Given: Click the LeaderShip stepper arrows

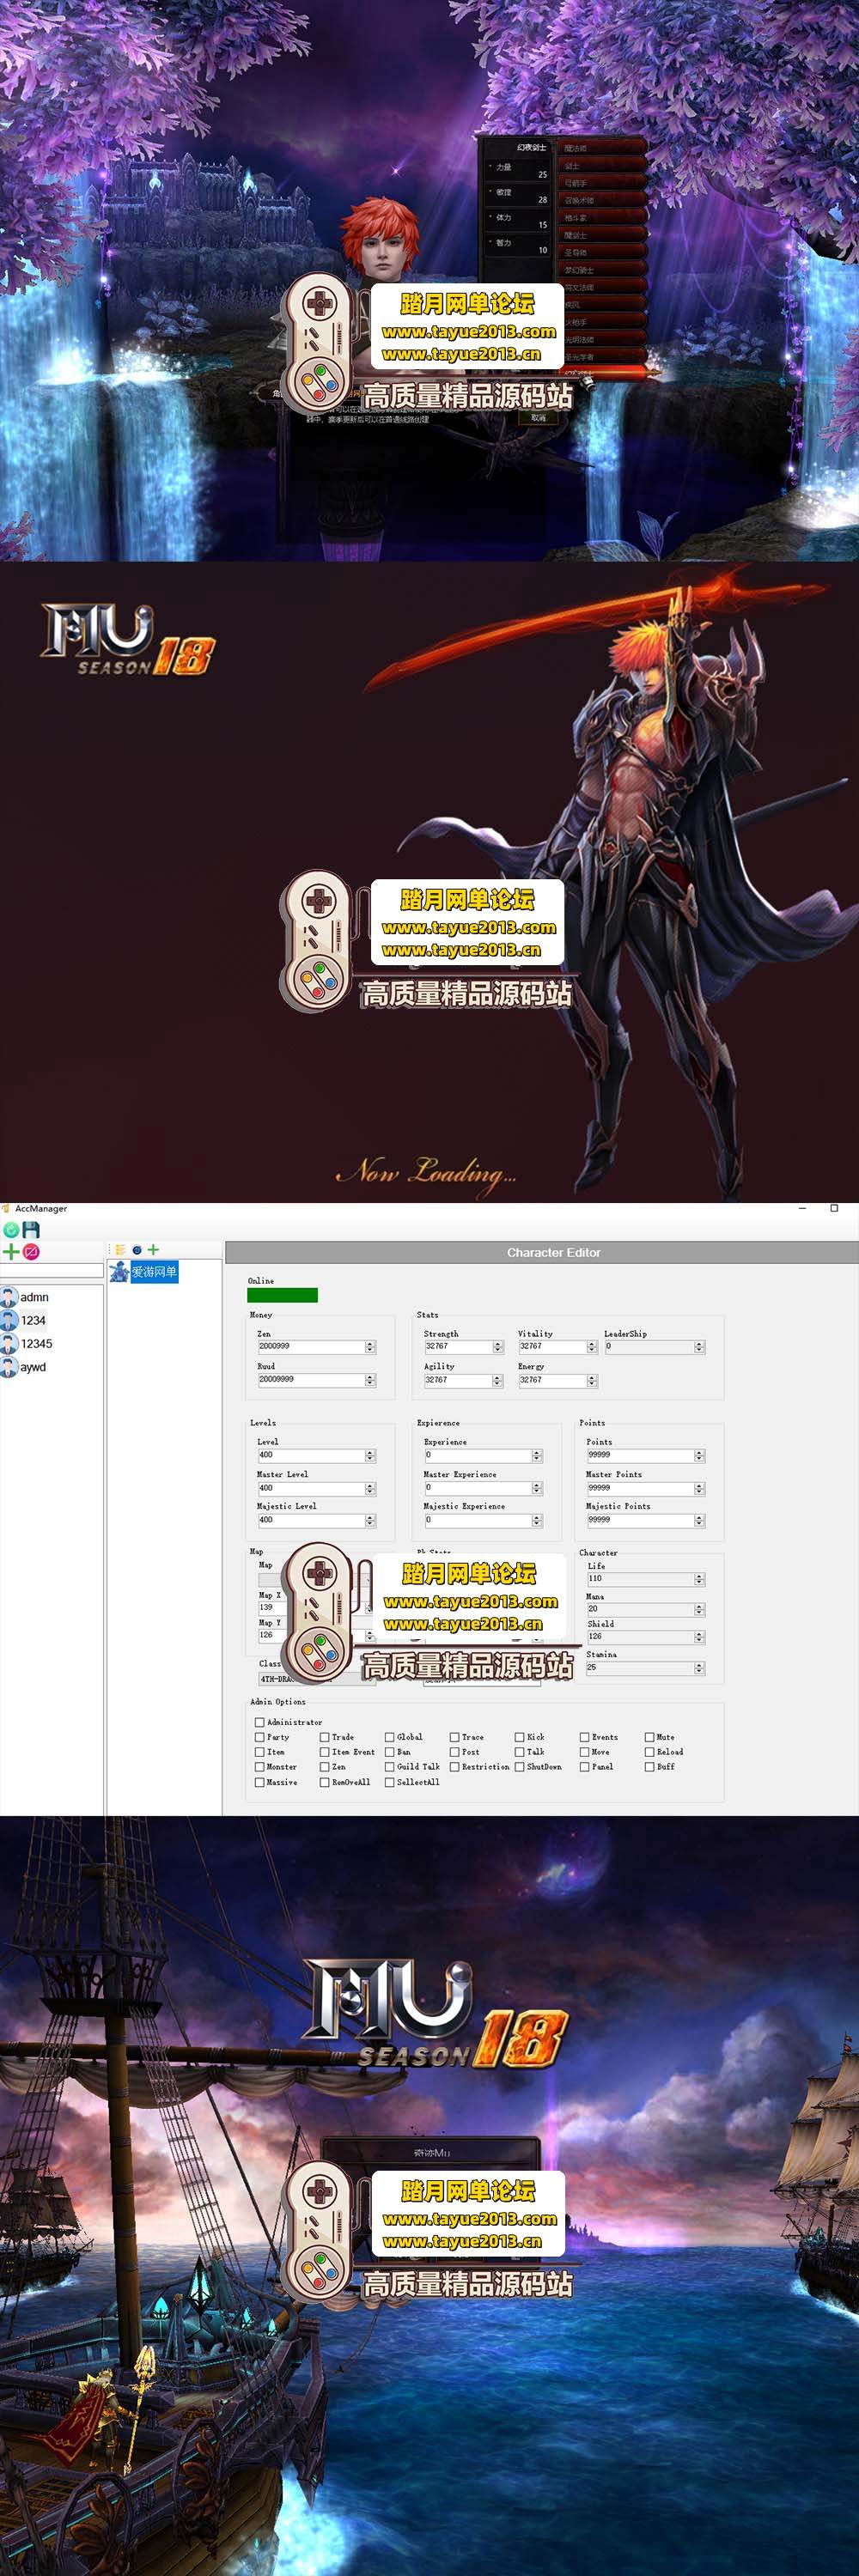Looking at the screenshot, I should [699, 1347].
